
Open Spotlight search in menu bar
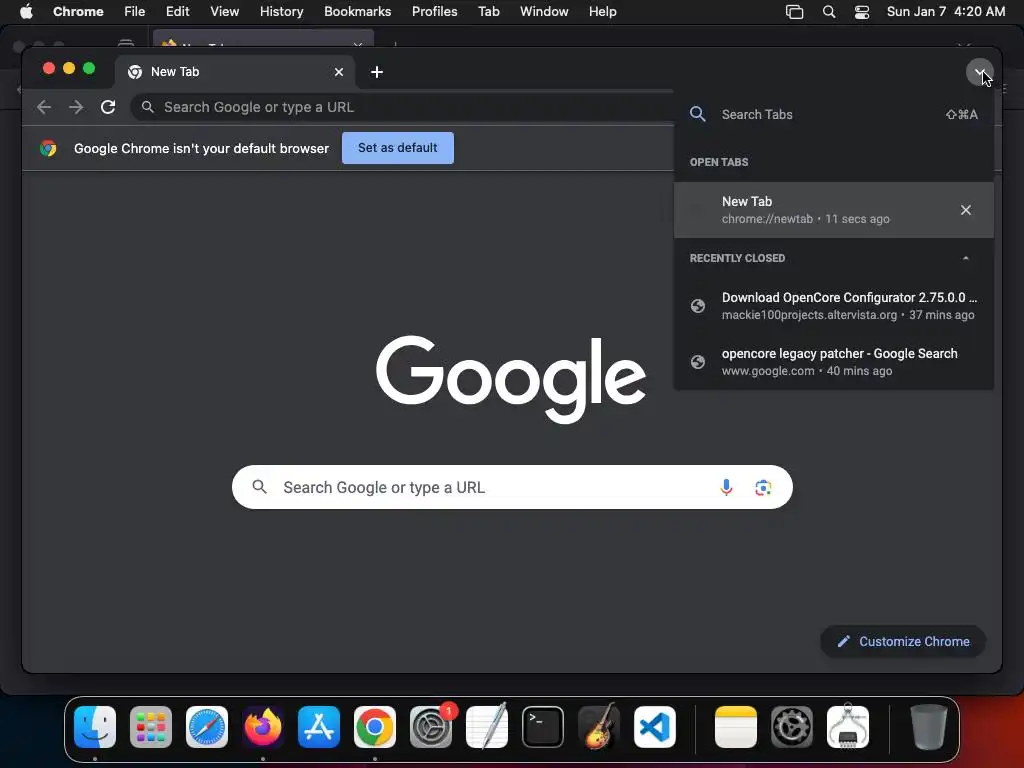[829, 12]
